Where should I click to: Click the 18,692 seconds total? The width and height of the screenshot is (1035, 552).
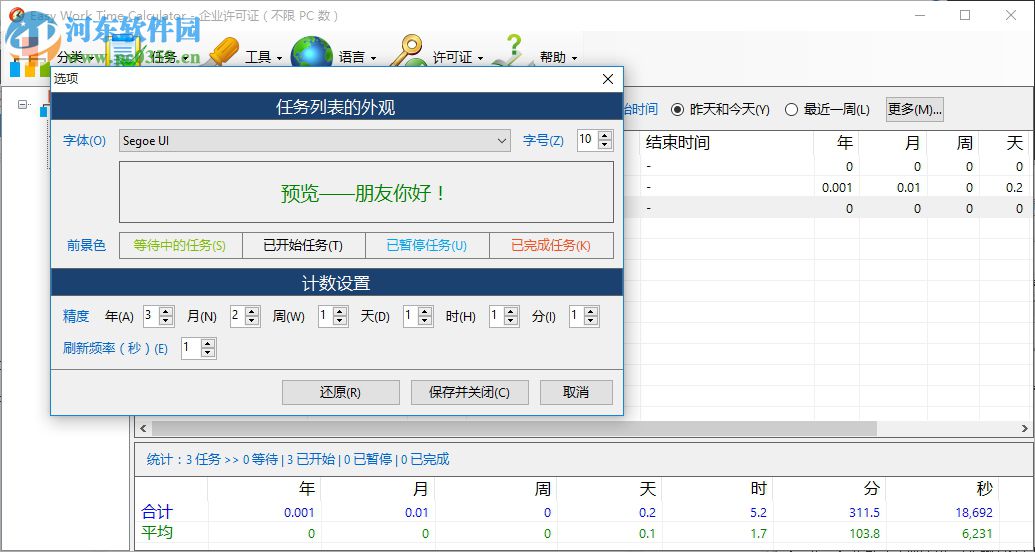coord(974,512)
